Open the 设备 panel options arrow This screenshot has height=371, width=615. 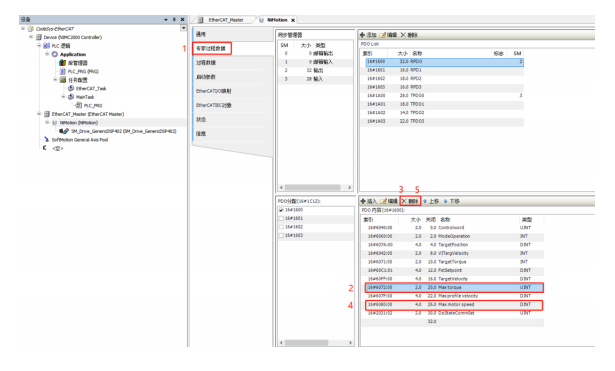(166, 19)
